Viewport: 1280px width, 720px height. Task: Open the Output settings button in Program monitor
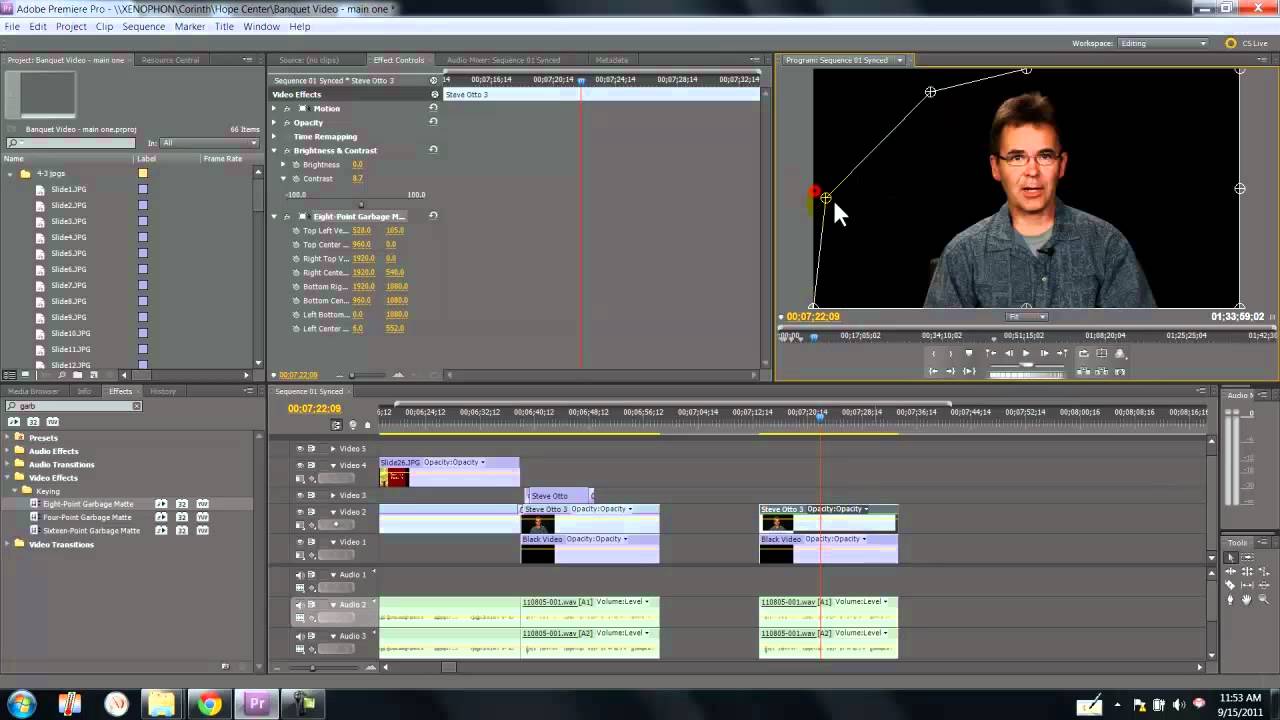1120,353
